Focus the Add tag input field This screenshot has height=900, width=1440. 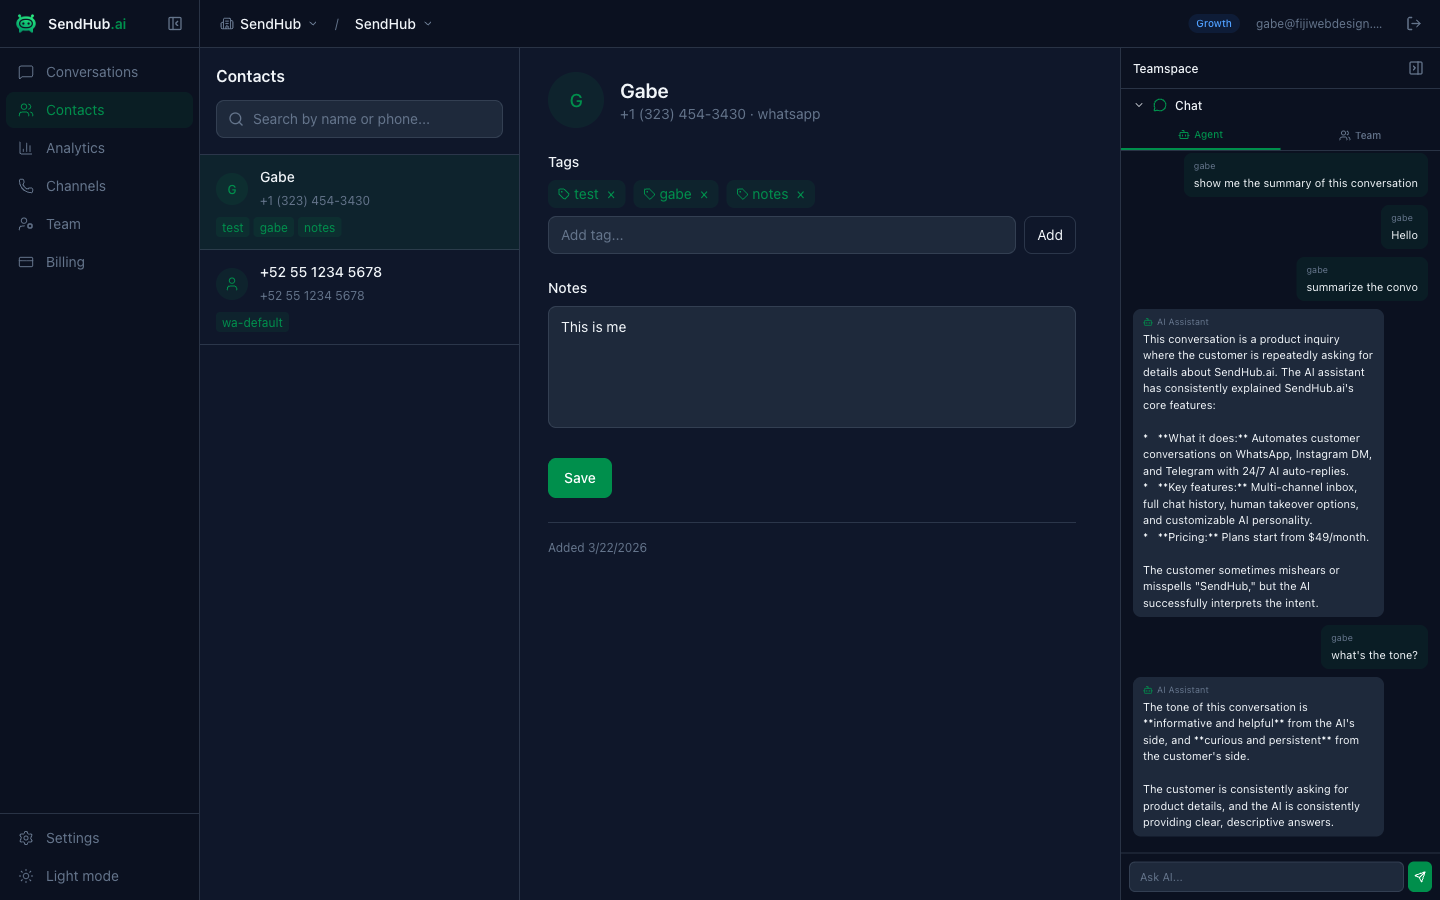782,235
